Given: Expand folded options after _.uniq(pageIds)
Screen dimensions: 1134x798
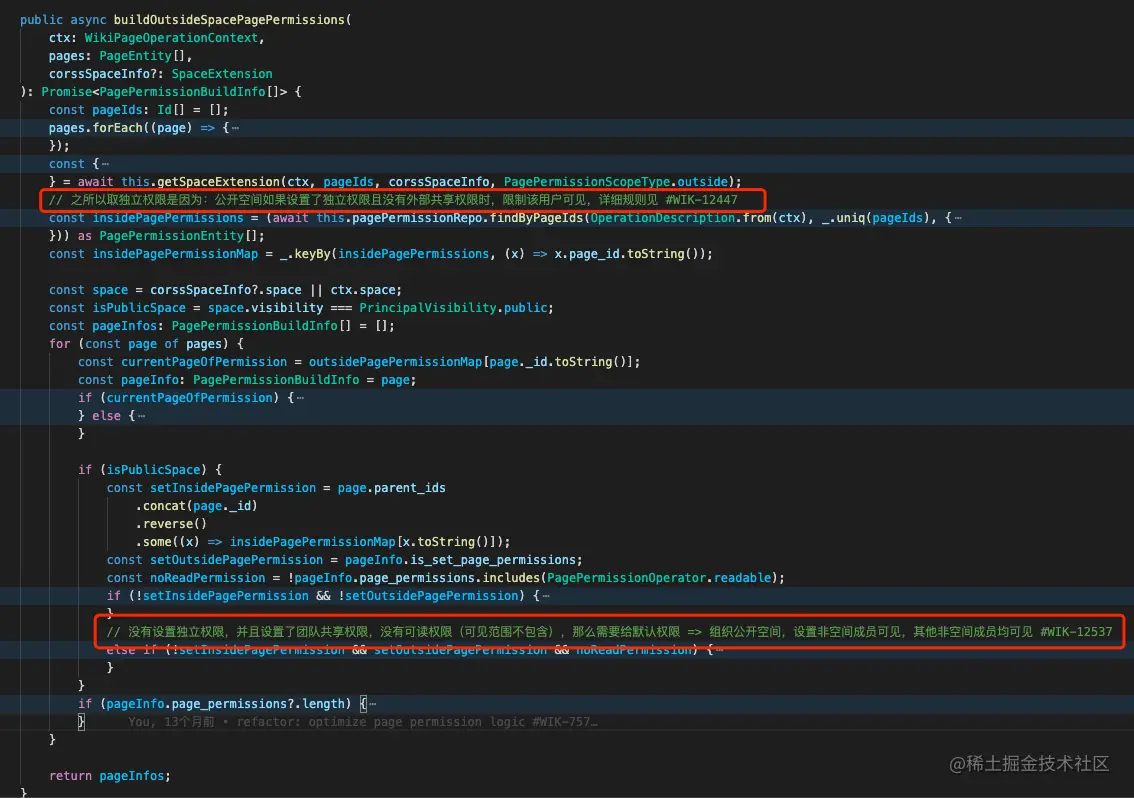Looking at the screenshot, I should pos(958,218).
